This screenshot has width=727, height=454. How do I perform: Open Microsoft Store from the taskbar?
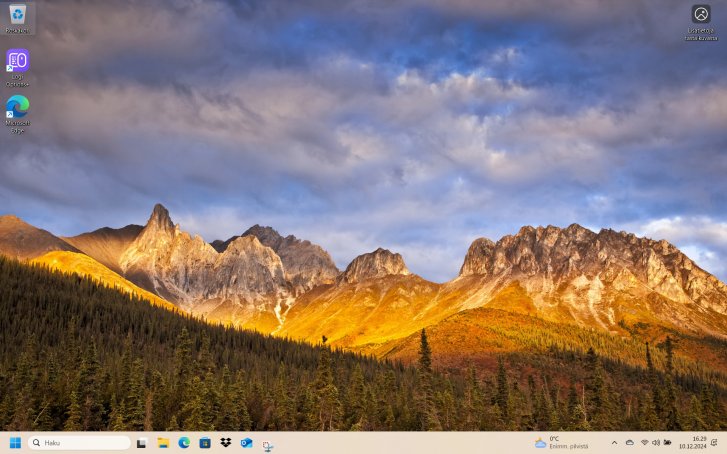205,442
